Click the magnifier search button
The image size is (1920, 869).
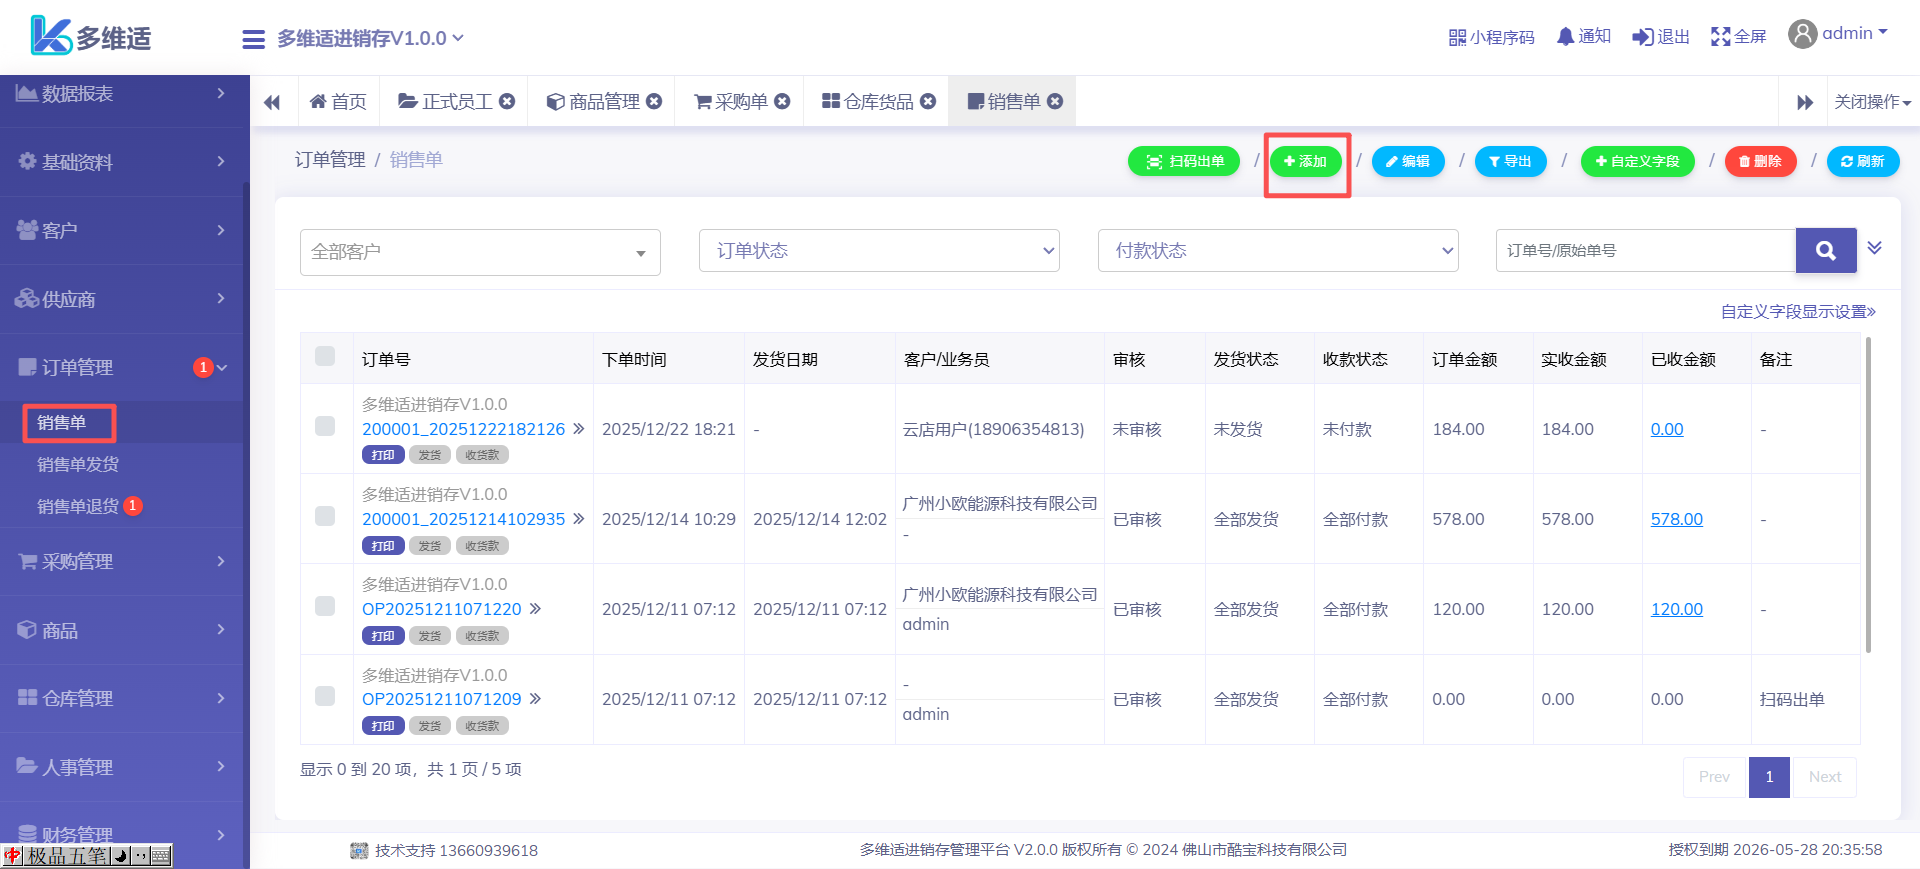1825,251
